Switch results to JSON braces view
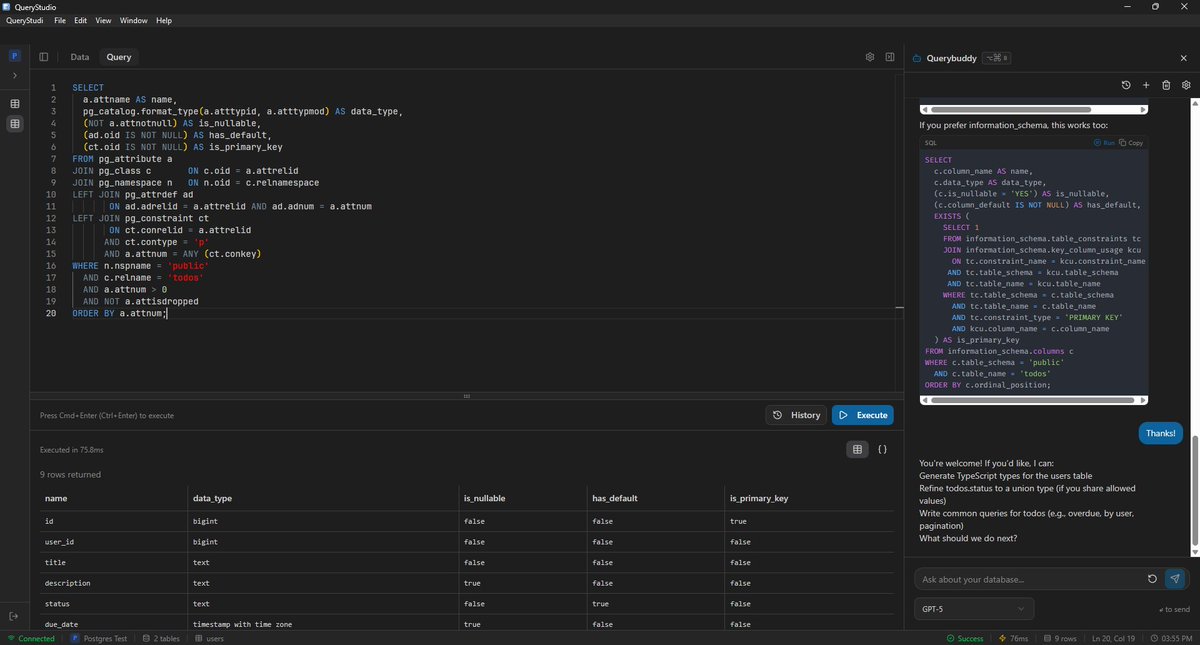 pyautogui.click(x=882, y=450)
